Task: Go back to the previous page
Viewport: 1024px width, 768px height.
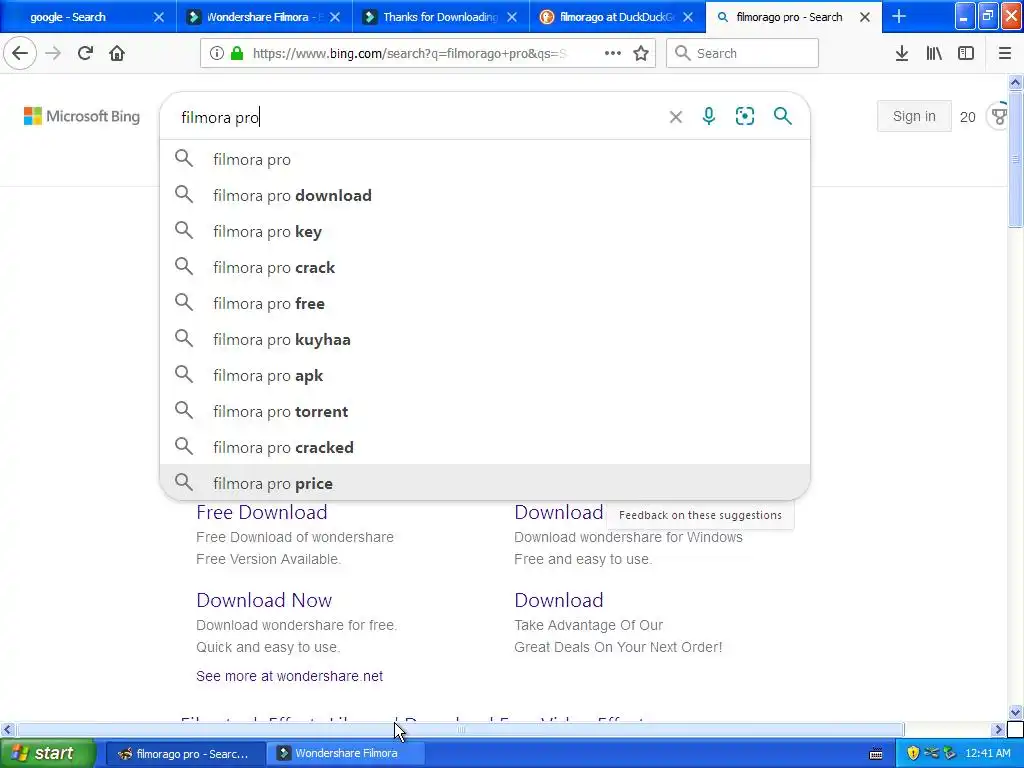Action: coord(20,54)
